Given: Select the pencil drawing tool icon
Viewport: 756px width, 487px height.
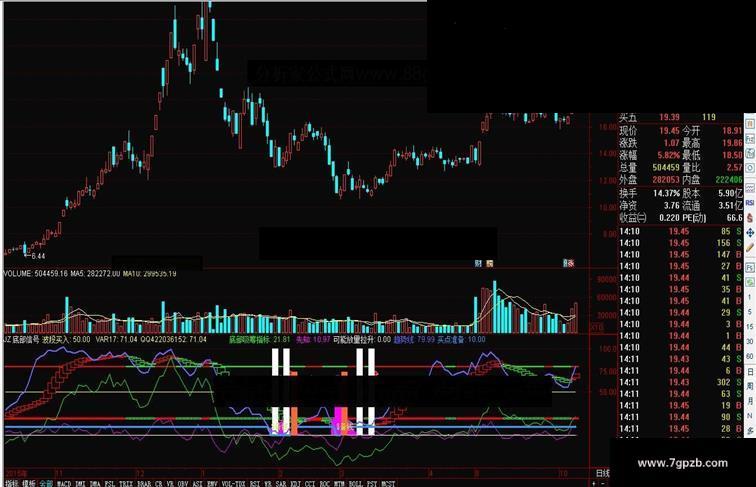Looking at the screenshot, I should (750, 248).
